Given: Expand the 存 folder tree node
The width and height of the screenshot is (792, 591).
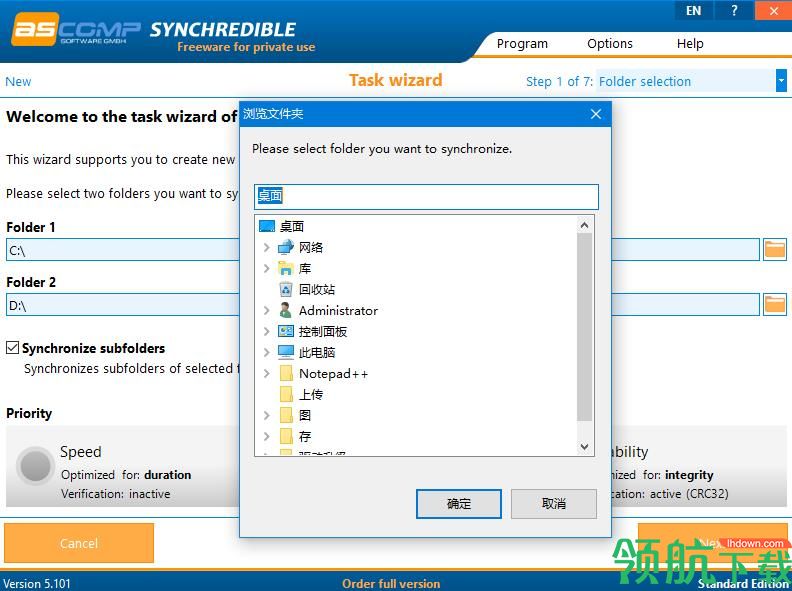Looking at the screenshot, I should [266, 436].
